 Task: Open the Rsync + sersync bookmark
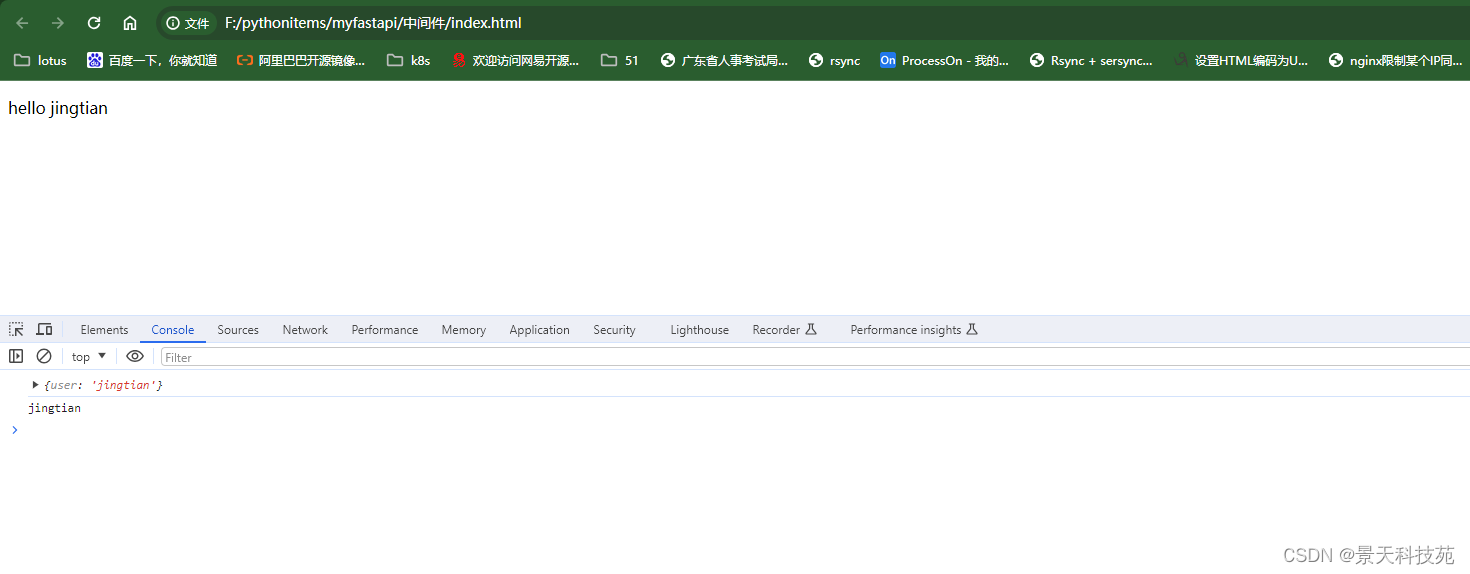(1090, 60)
